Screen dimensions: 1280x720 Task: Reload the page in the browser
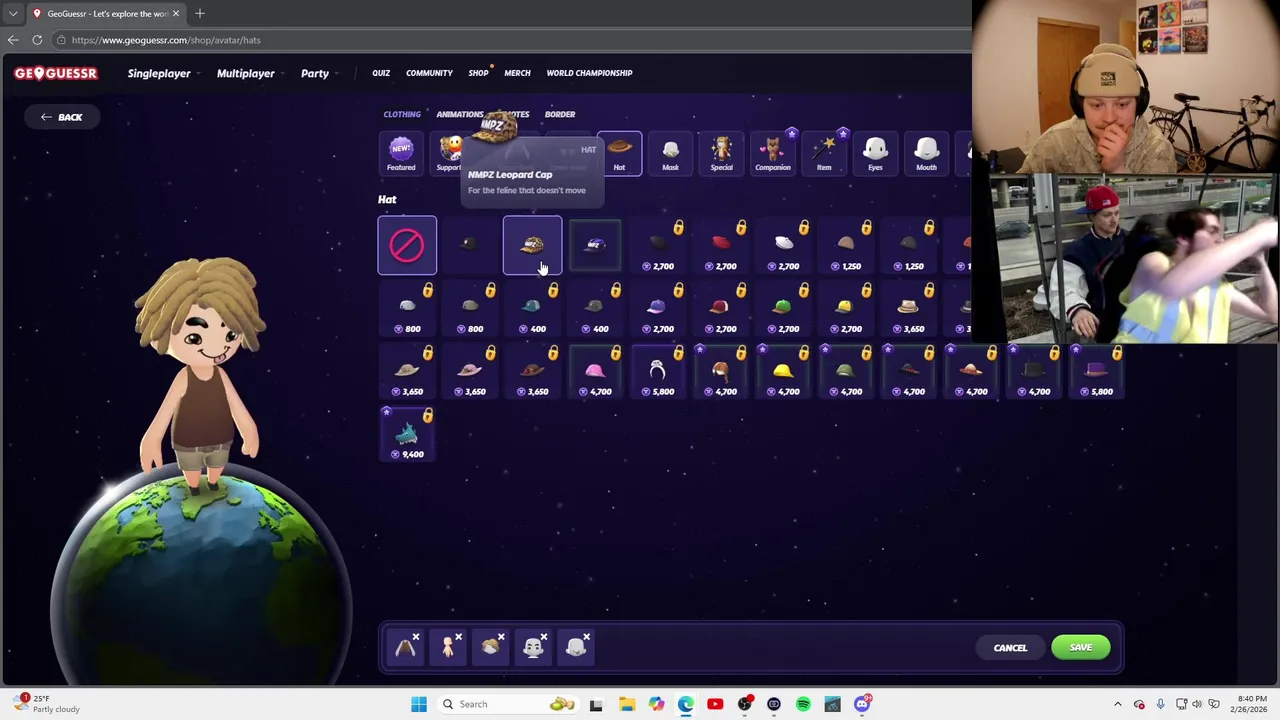(37, 40)
